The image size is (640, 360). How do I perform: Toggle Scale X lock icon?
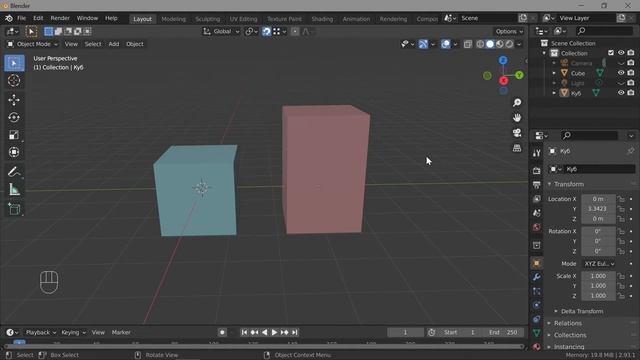tap(621, 276)
